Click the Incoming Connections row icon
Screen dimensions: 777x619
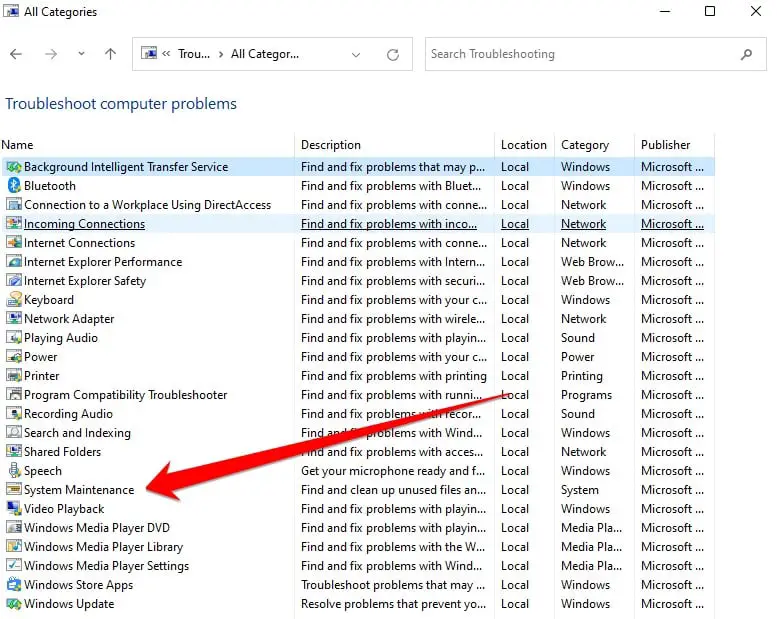14,224
